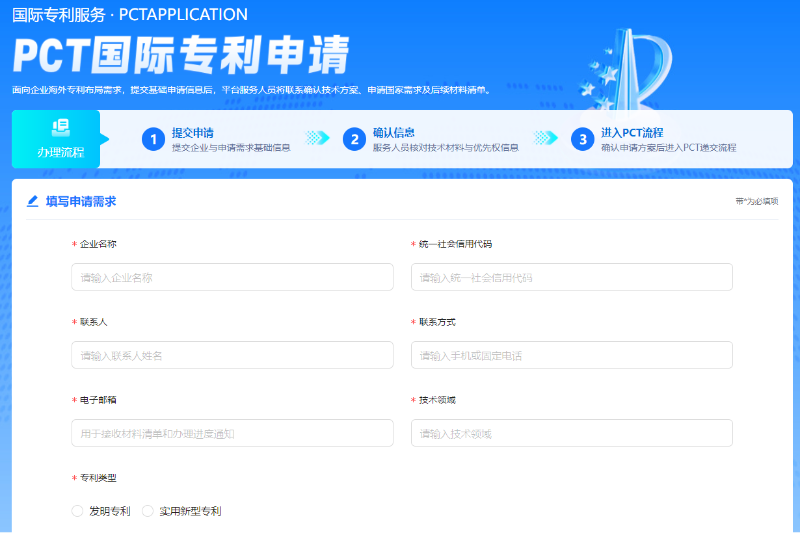Image resolution: width=800 pixels, height=533 pixels.
Task: Click the 填写申请需求 section heading
Action: tap(81, 201)
